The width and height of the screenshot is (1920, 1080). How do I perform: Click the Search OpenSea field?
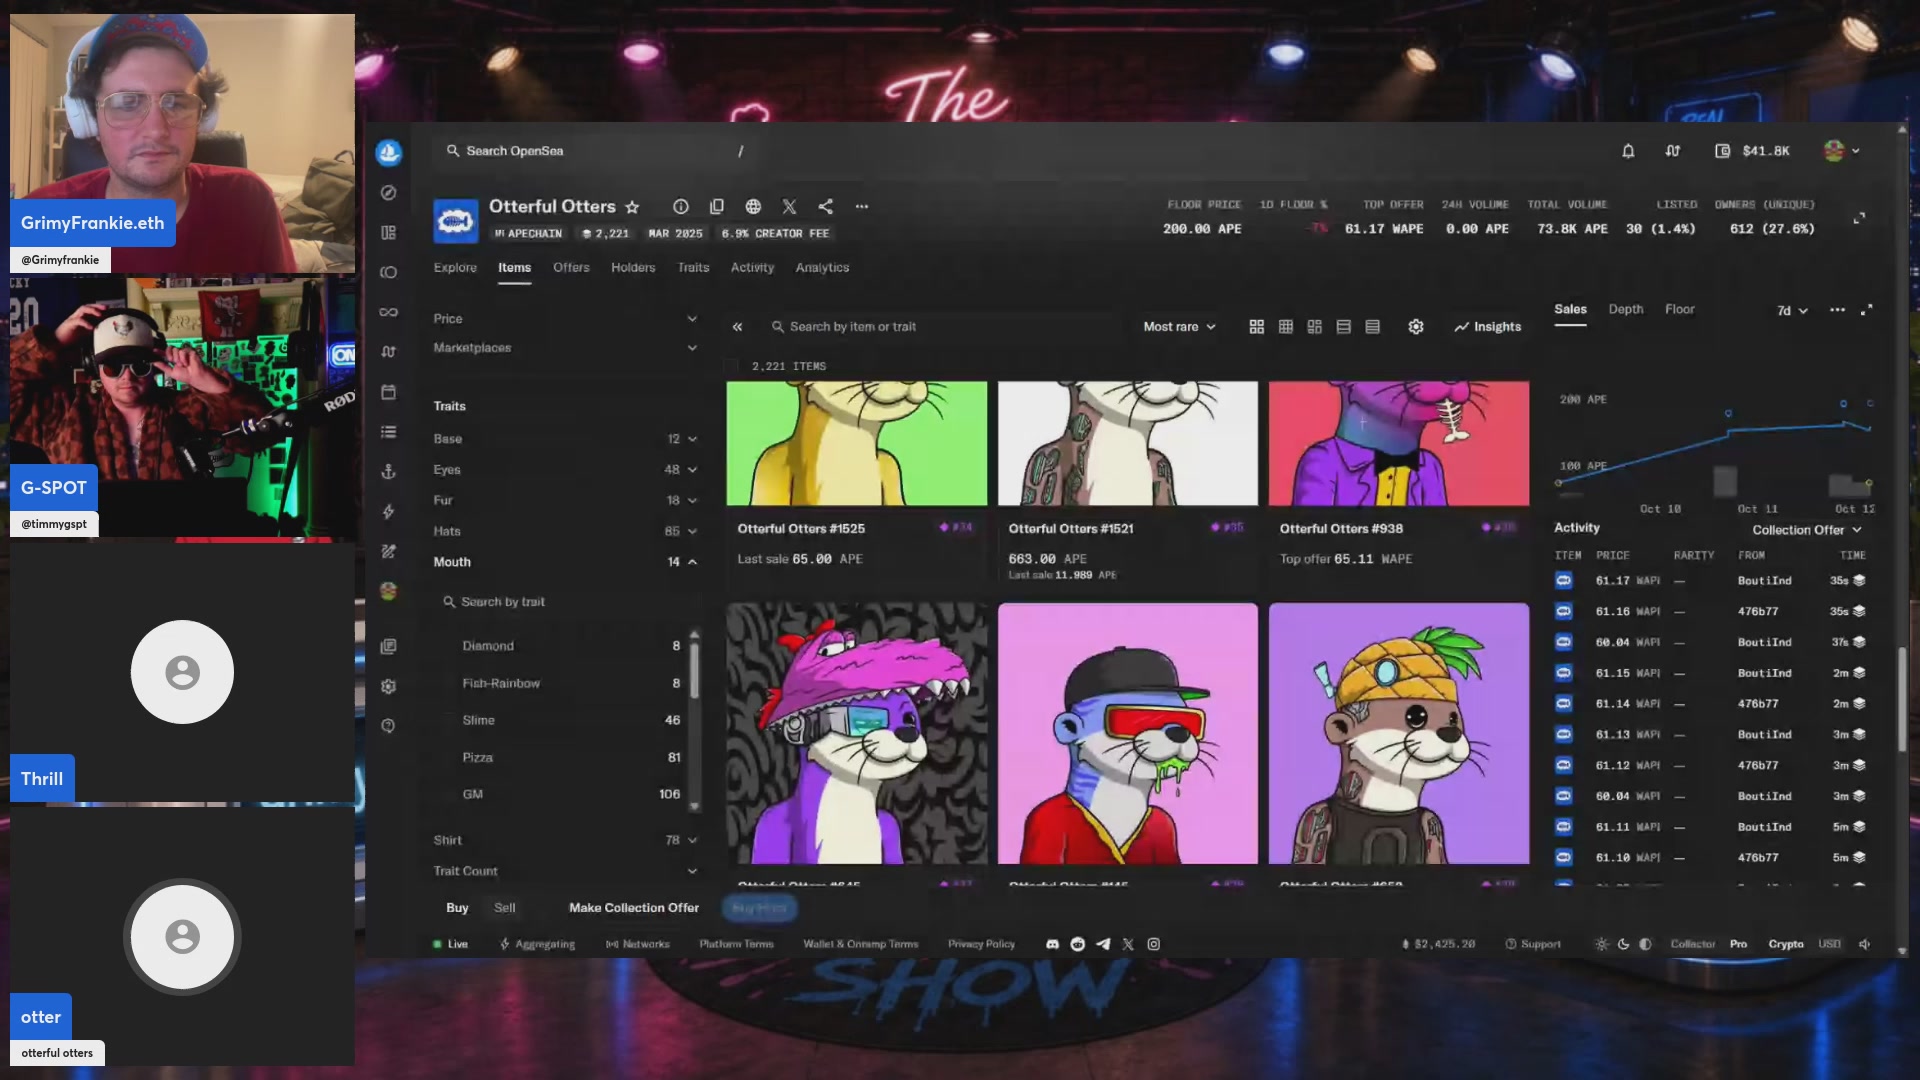[595, 151]
